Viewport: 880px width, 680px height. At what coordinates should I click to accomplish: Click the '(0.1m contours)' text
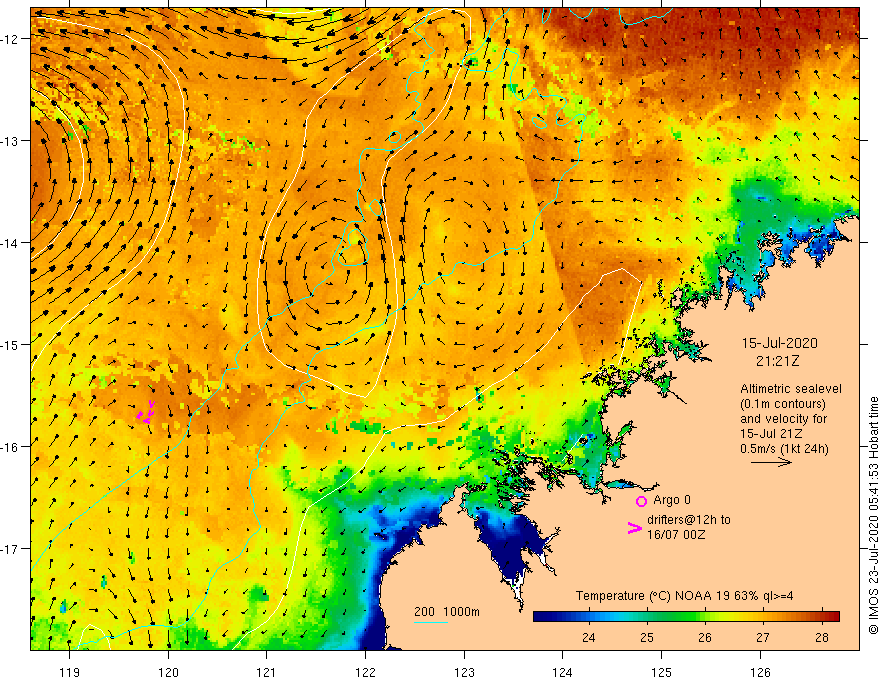click(x=783, y=404)
